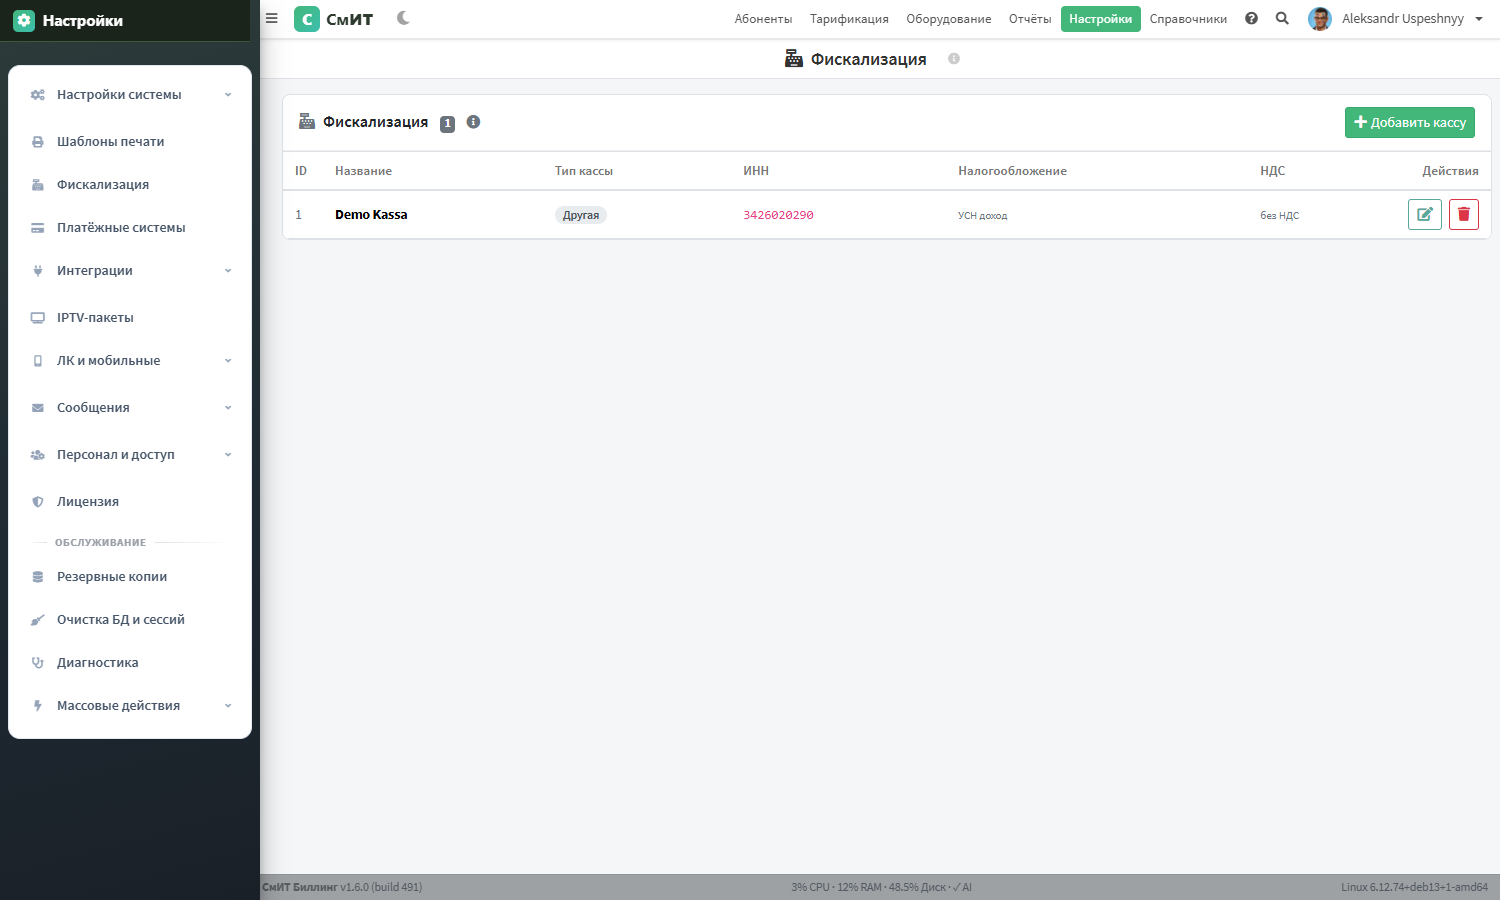Click the INN value 3426020290
1500x900 pixels.
(778, 215)
